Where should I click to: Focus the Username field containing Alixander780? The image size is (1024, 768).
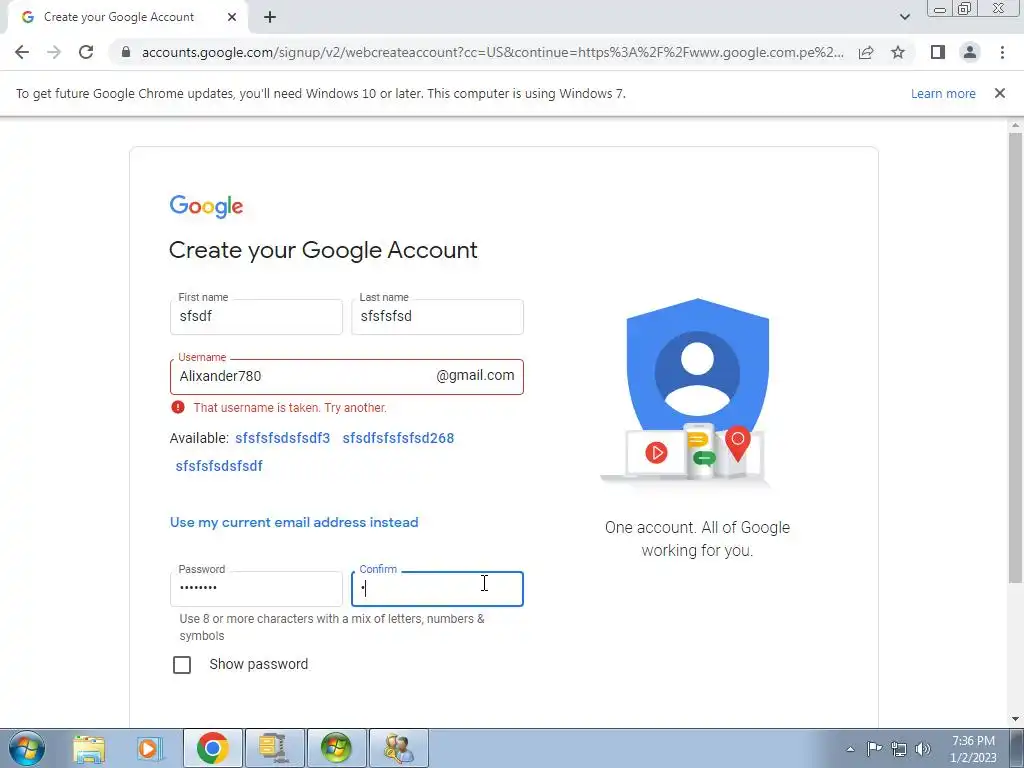[346, 377]
